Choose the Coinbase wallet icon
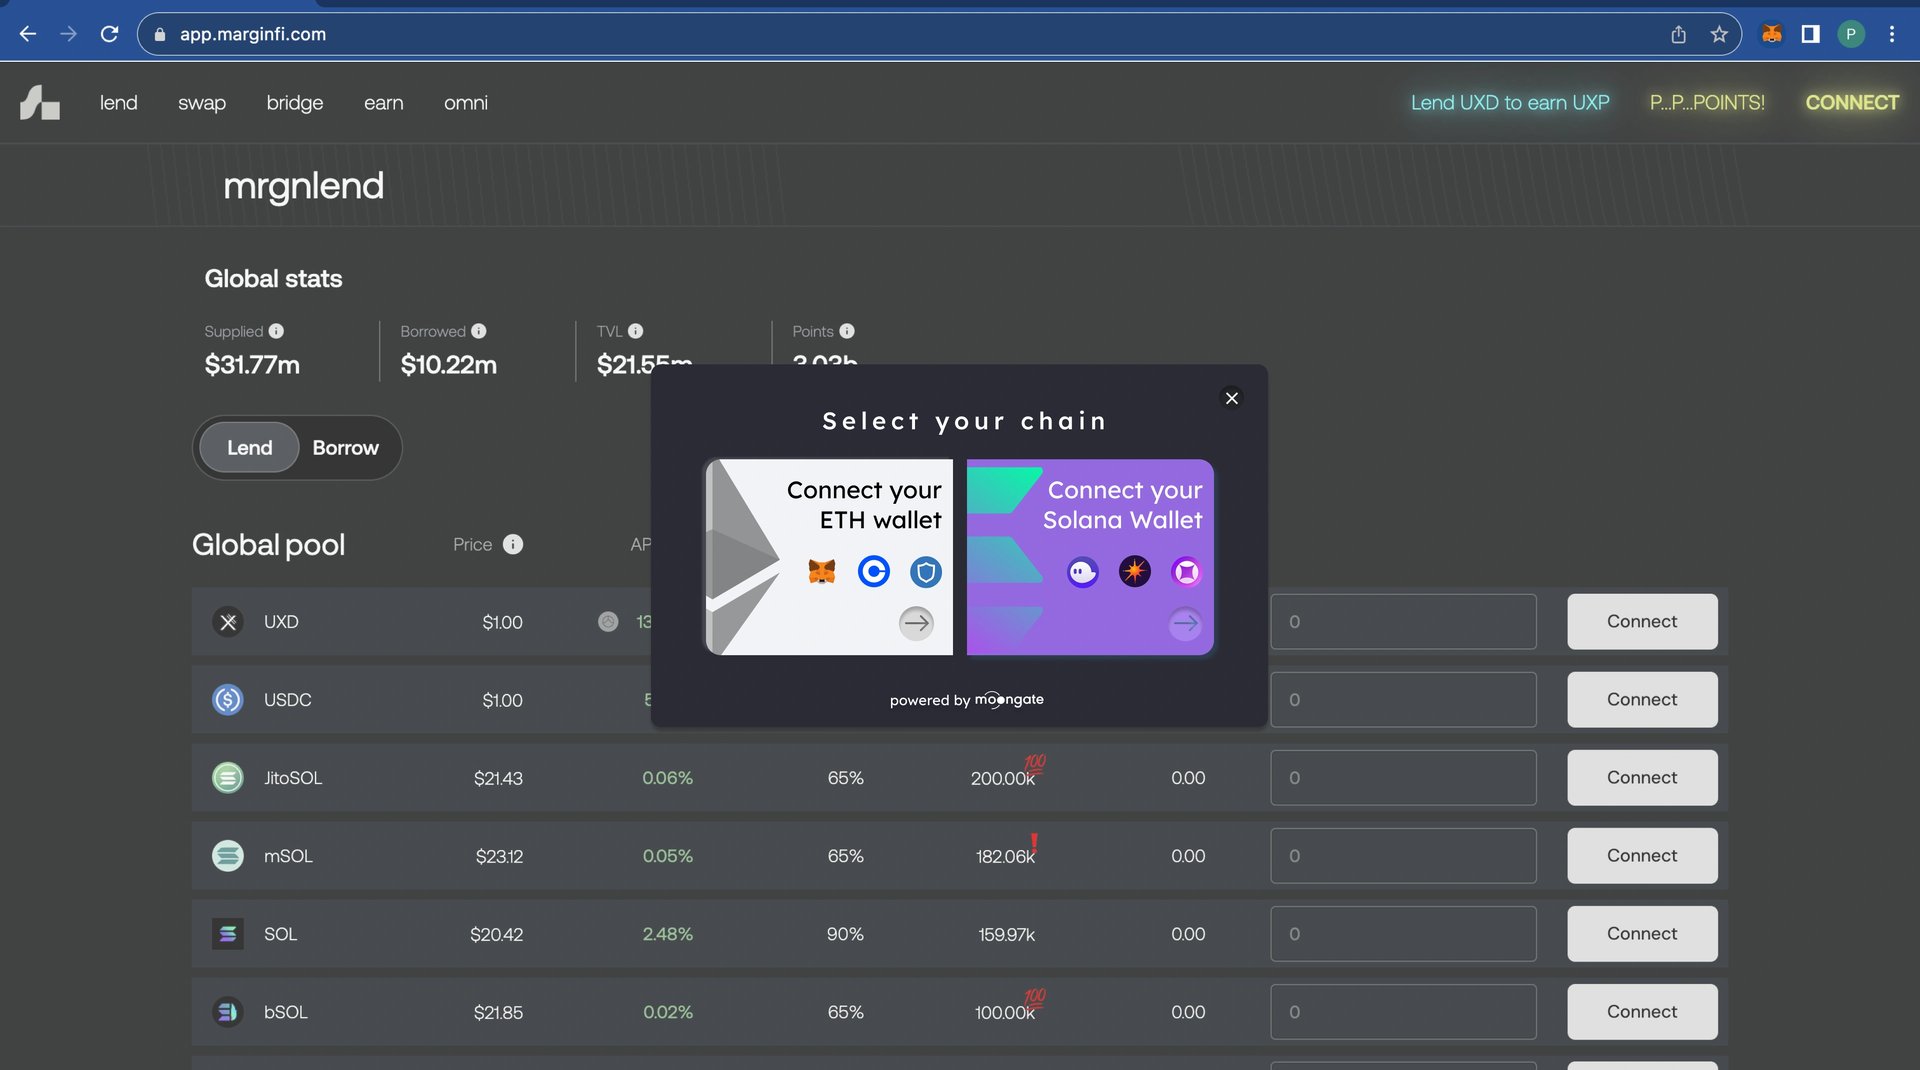The width and height of the screenshot is (1920, 1070). pyautogui.click(x=874, y=572)
